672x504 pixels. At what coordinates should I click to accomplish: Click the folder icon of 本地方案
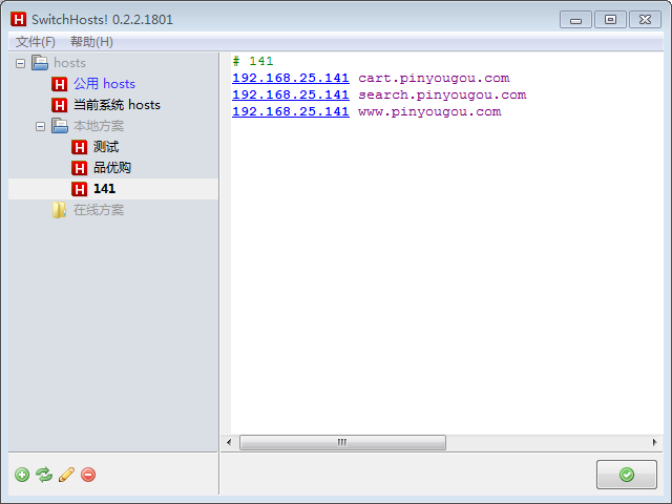click(60, 126)
